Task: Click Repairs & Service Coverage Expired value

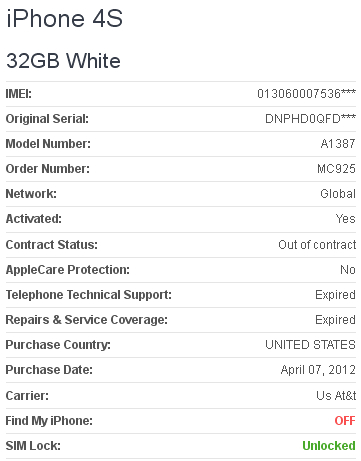Action: (x=335, y=320)
